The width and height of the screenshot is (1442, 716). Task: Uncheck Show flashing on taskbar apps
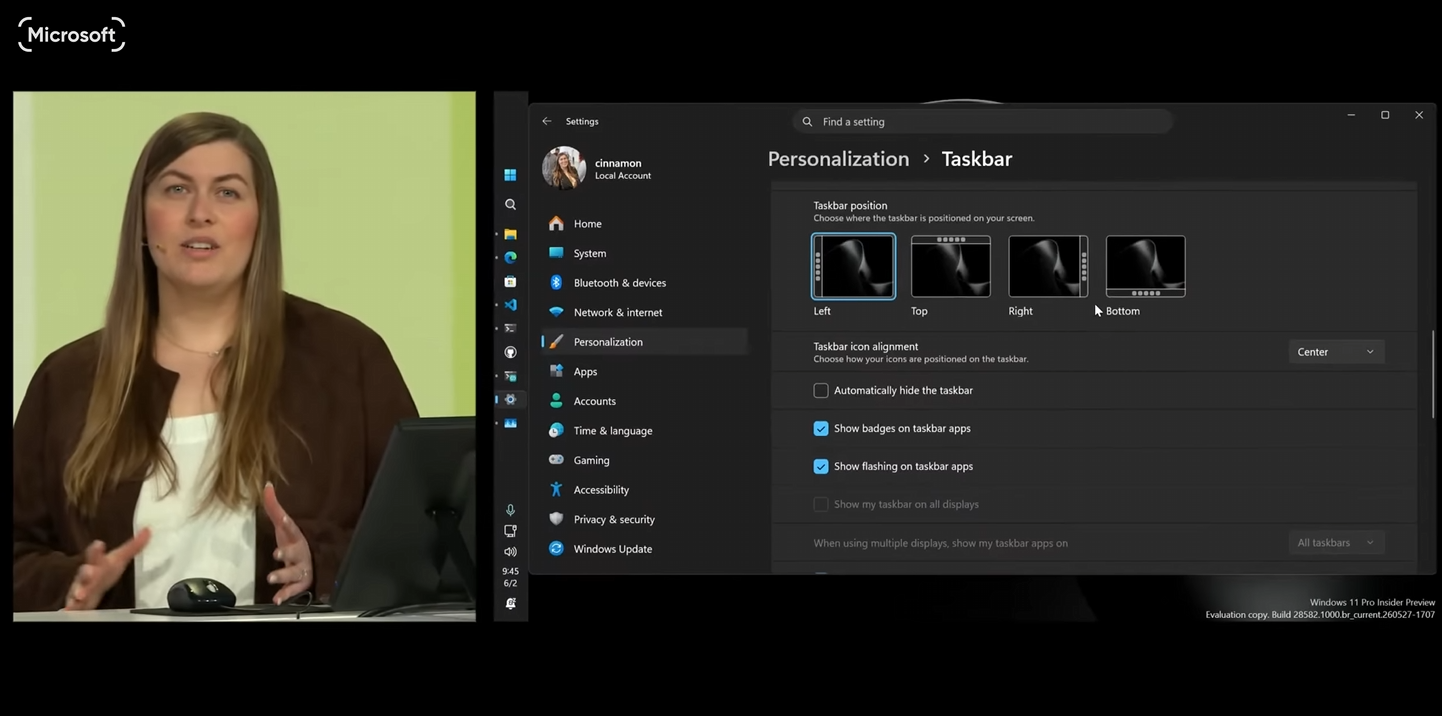(x=821, y=467)
